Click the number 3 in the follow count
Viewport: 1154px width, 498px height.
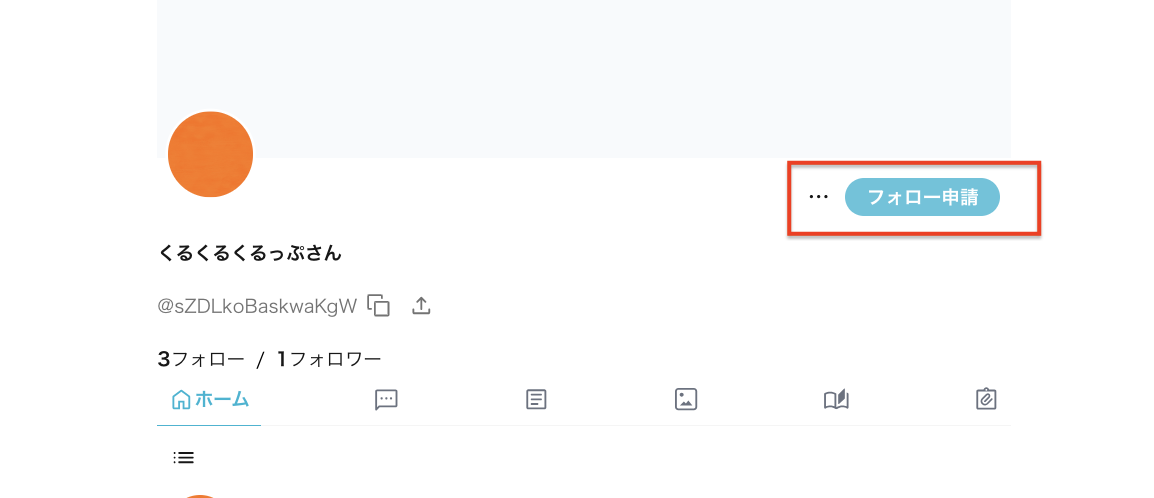pyautogui.click(x=163, y=360)
